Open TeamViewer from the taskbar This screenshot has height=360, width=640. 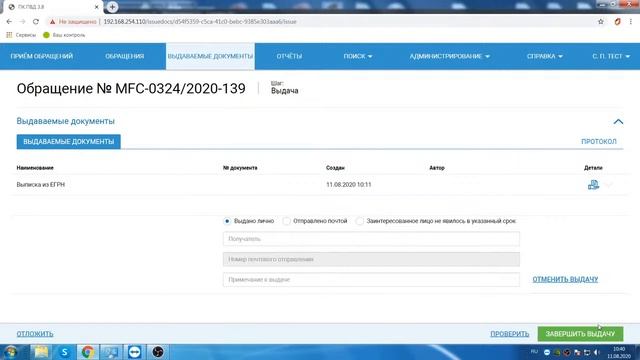click(134, 352)
